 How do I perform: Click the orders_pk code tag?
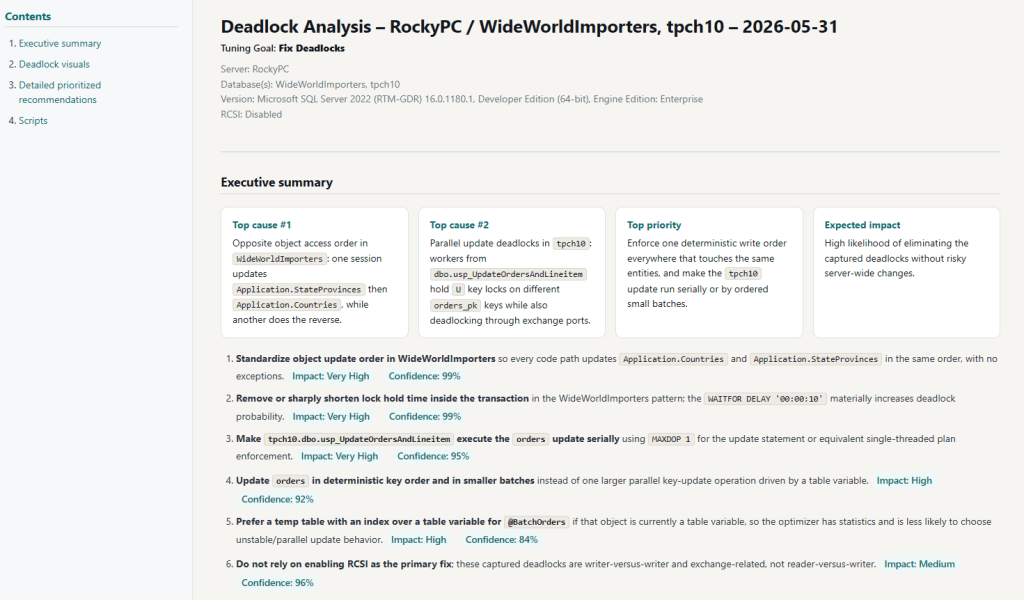[x=455, y=306]
